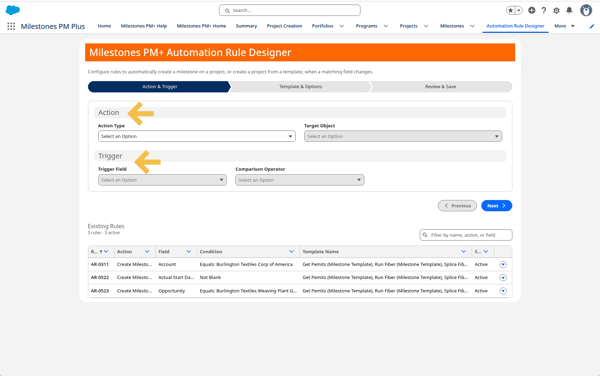Open the rule number column menu chevron
Screen dimensions: 600x376
click(106, 252)
